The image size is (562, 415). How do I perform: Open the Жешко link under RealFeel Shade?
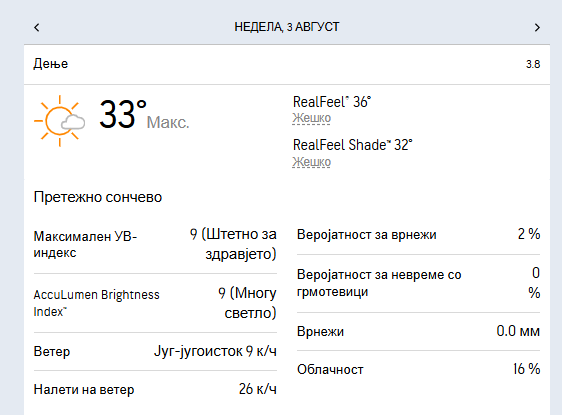[311, 162]
